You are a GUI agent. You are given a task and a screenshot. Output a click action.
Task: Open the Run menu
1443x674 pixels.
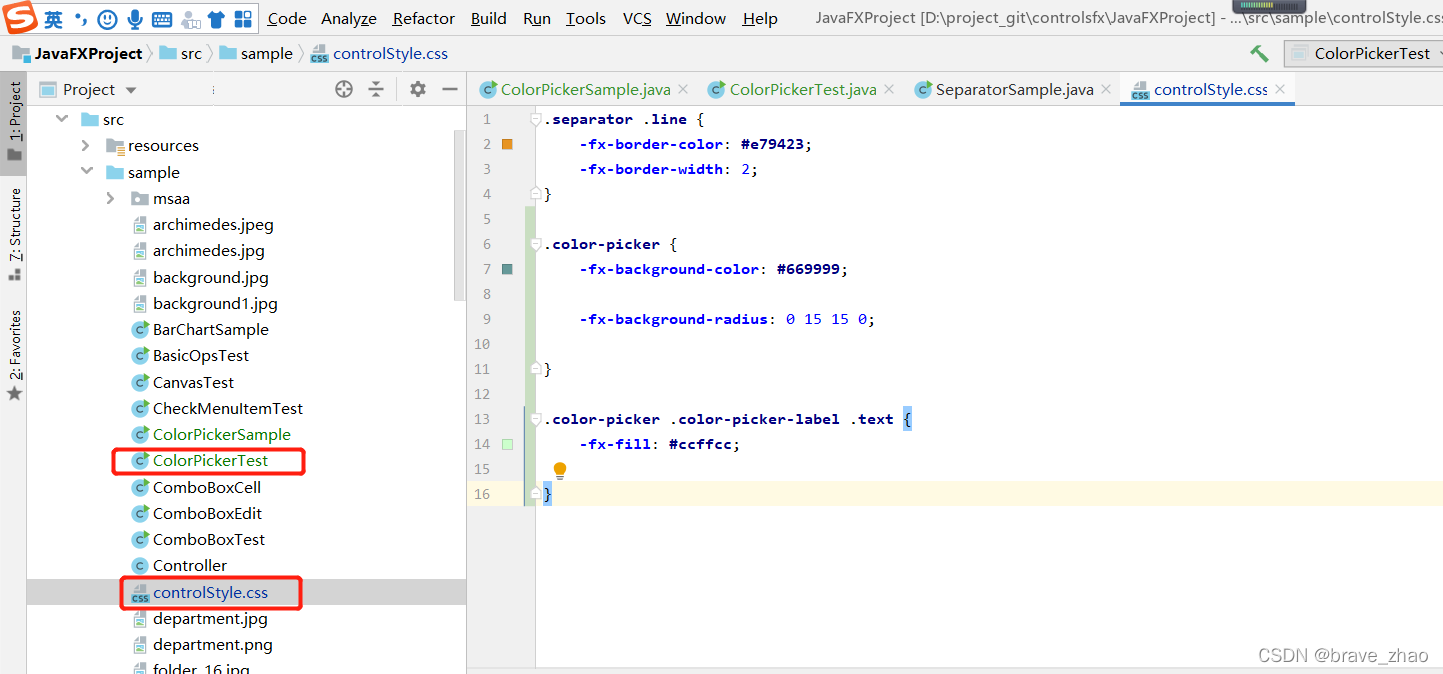pos(537,18)
